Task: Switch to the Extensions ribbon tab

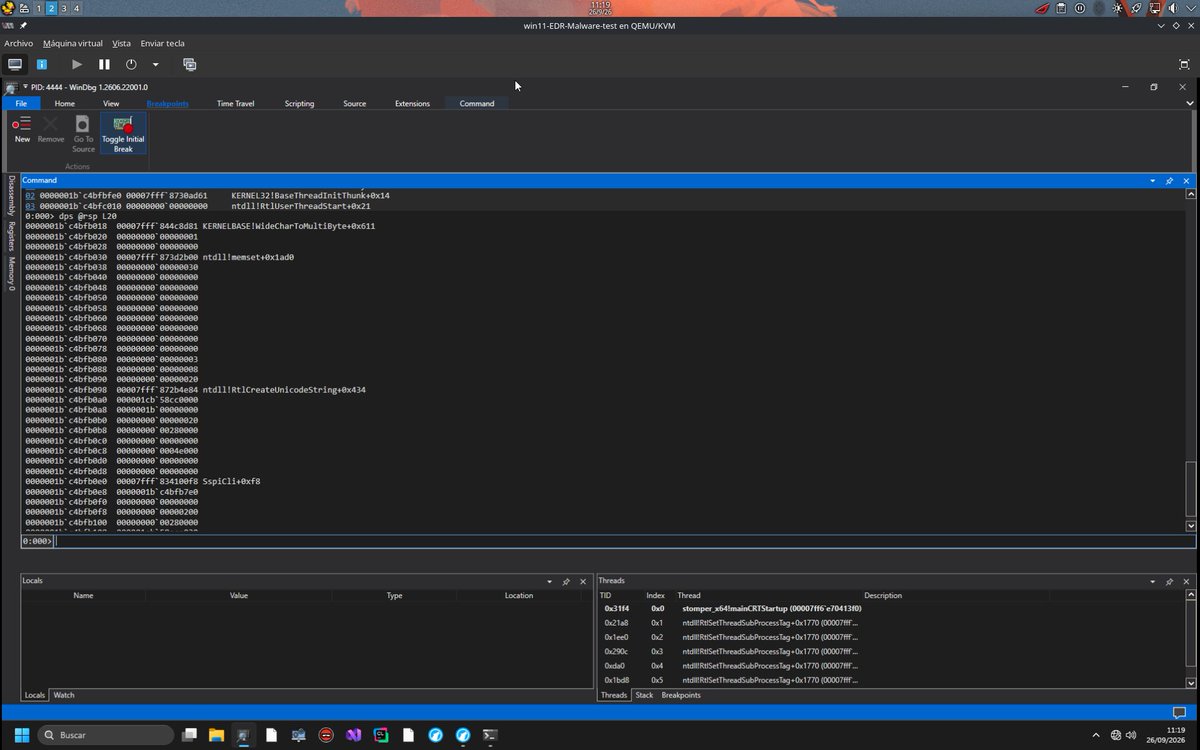Action: 412,103
